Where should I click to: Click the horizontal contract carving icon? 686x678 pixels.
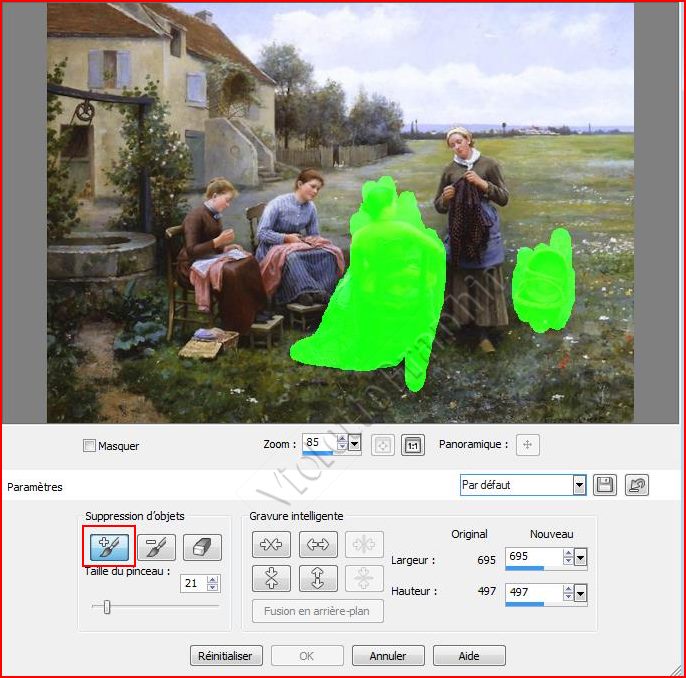[270, 546]
